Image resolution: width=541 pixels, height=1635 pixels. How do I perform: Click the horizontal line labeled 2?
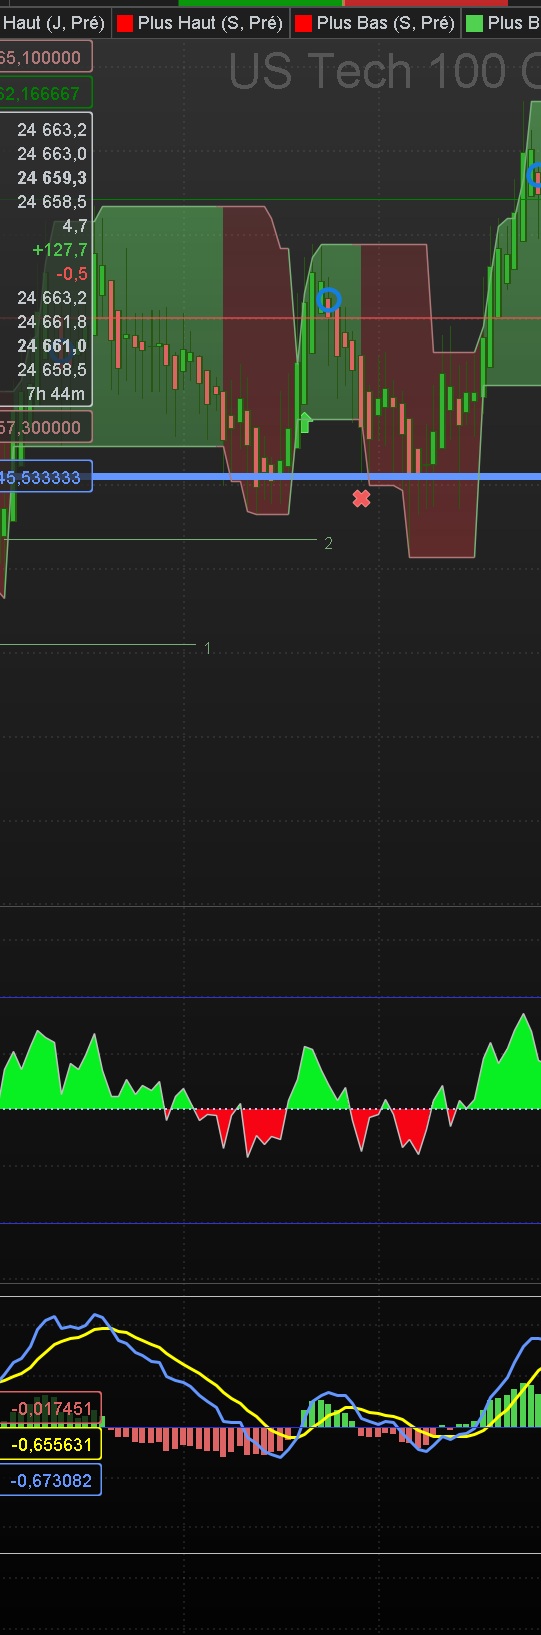(160, 540)
